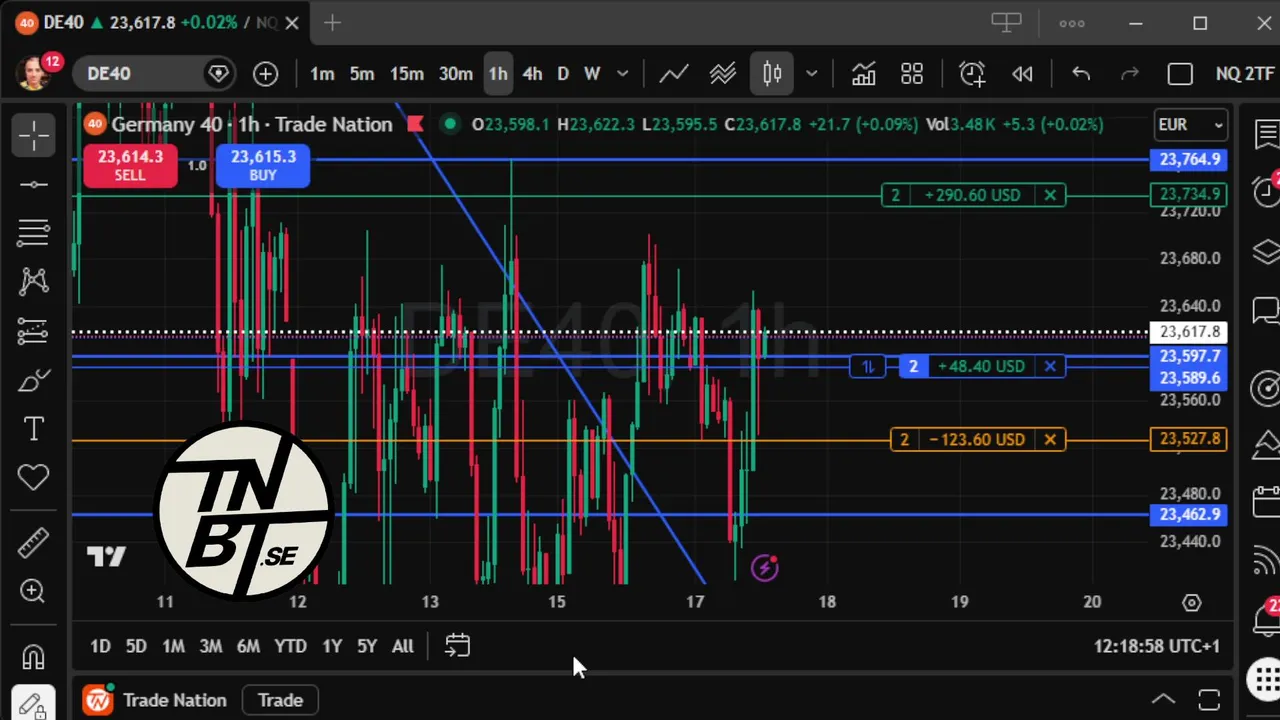This screenshot has width=1280, height=720.
Task: Click the lightning event marker on chart
Action: tap(765, 569)
